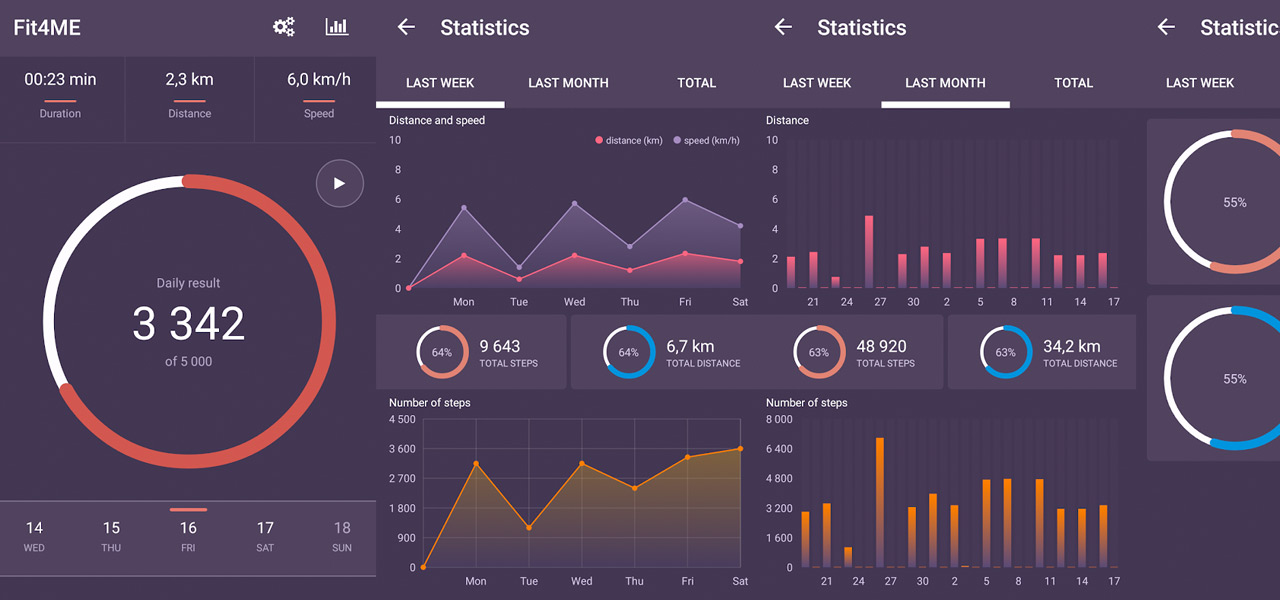Tap the lower 55% blue ring card
The height and width of the screenshot is (600, 1280).
[1213, 378]
